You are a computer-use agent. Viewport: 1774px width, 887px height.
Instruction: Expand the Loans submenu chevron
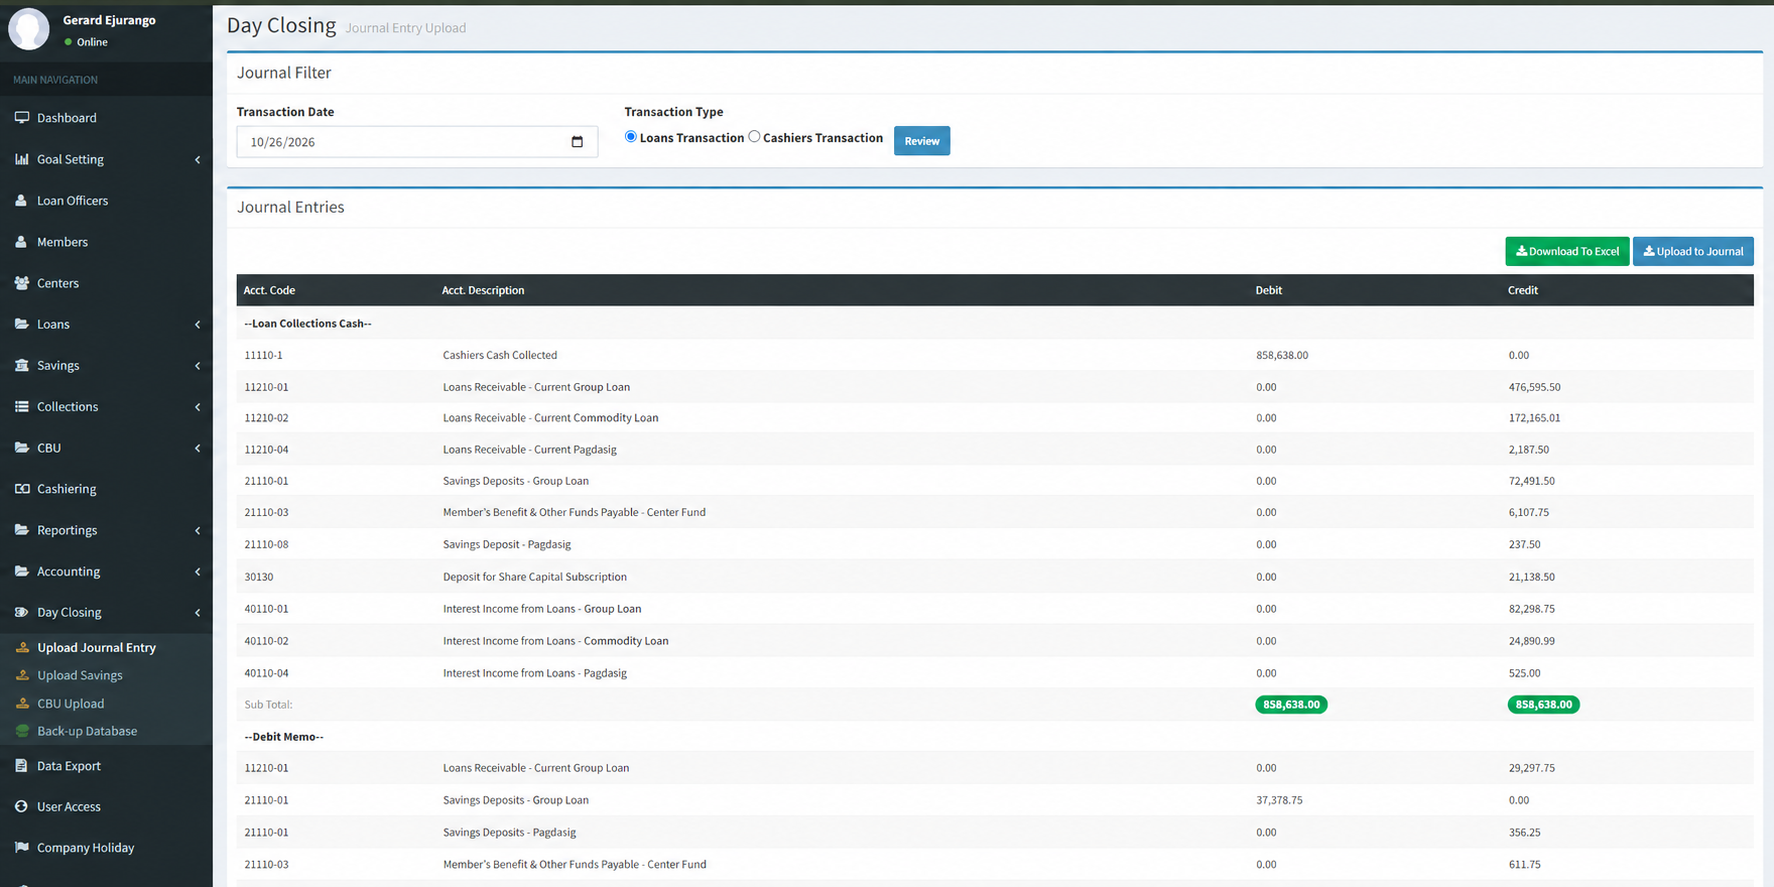coord(197,325)
